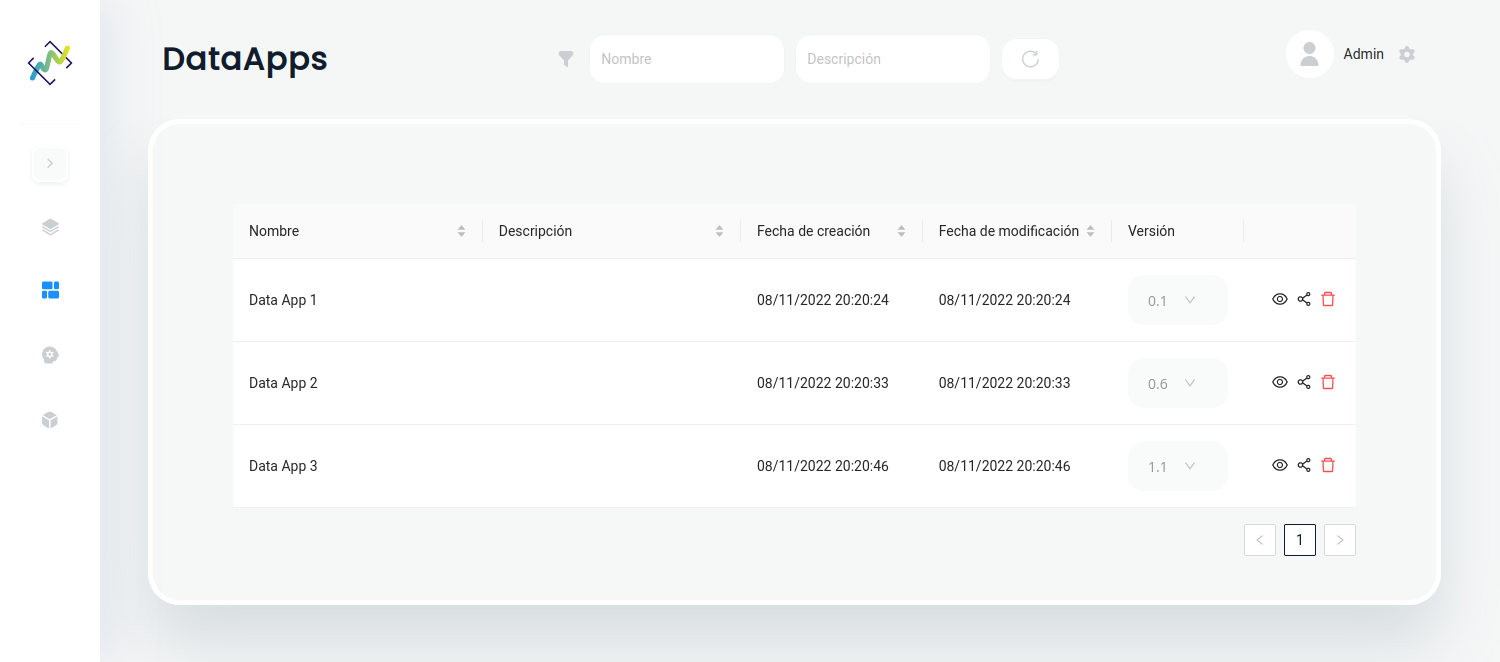Image resolution: width=1500 pixels, height=662 pixels.
Task: Open version dropdown for Data App 1
Action: [1177, 300]
